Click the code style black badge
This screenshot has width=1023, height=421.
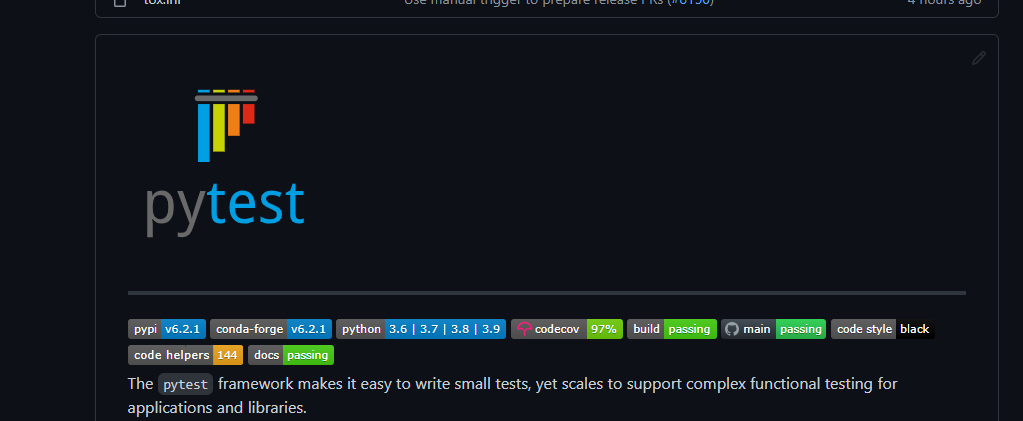[883, 329]
